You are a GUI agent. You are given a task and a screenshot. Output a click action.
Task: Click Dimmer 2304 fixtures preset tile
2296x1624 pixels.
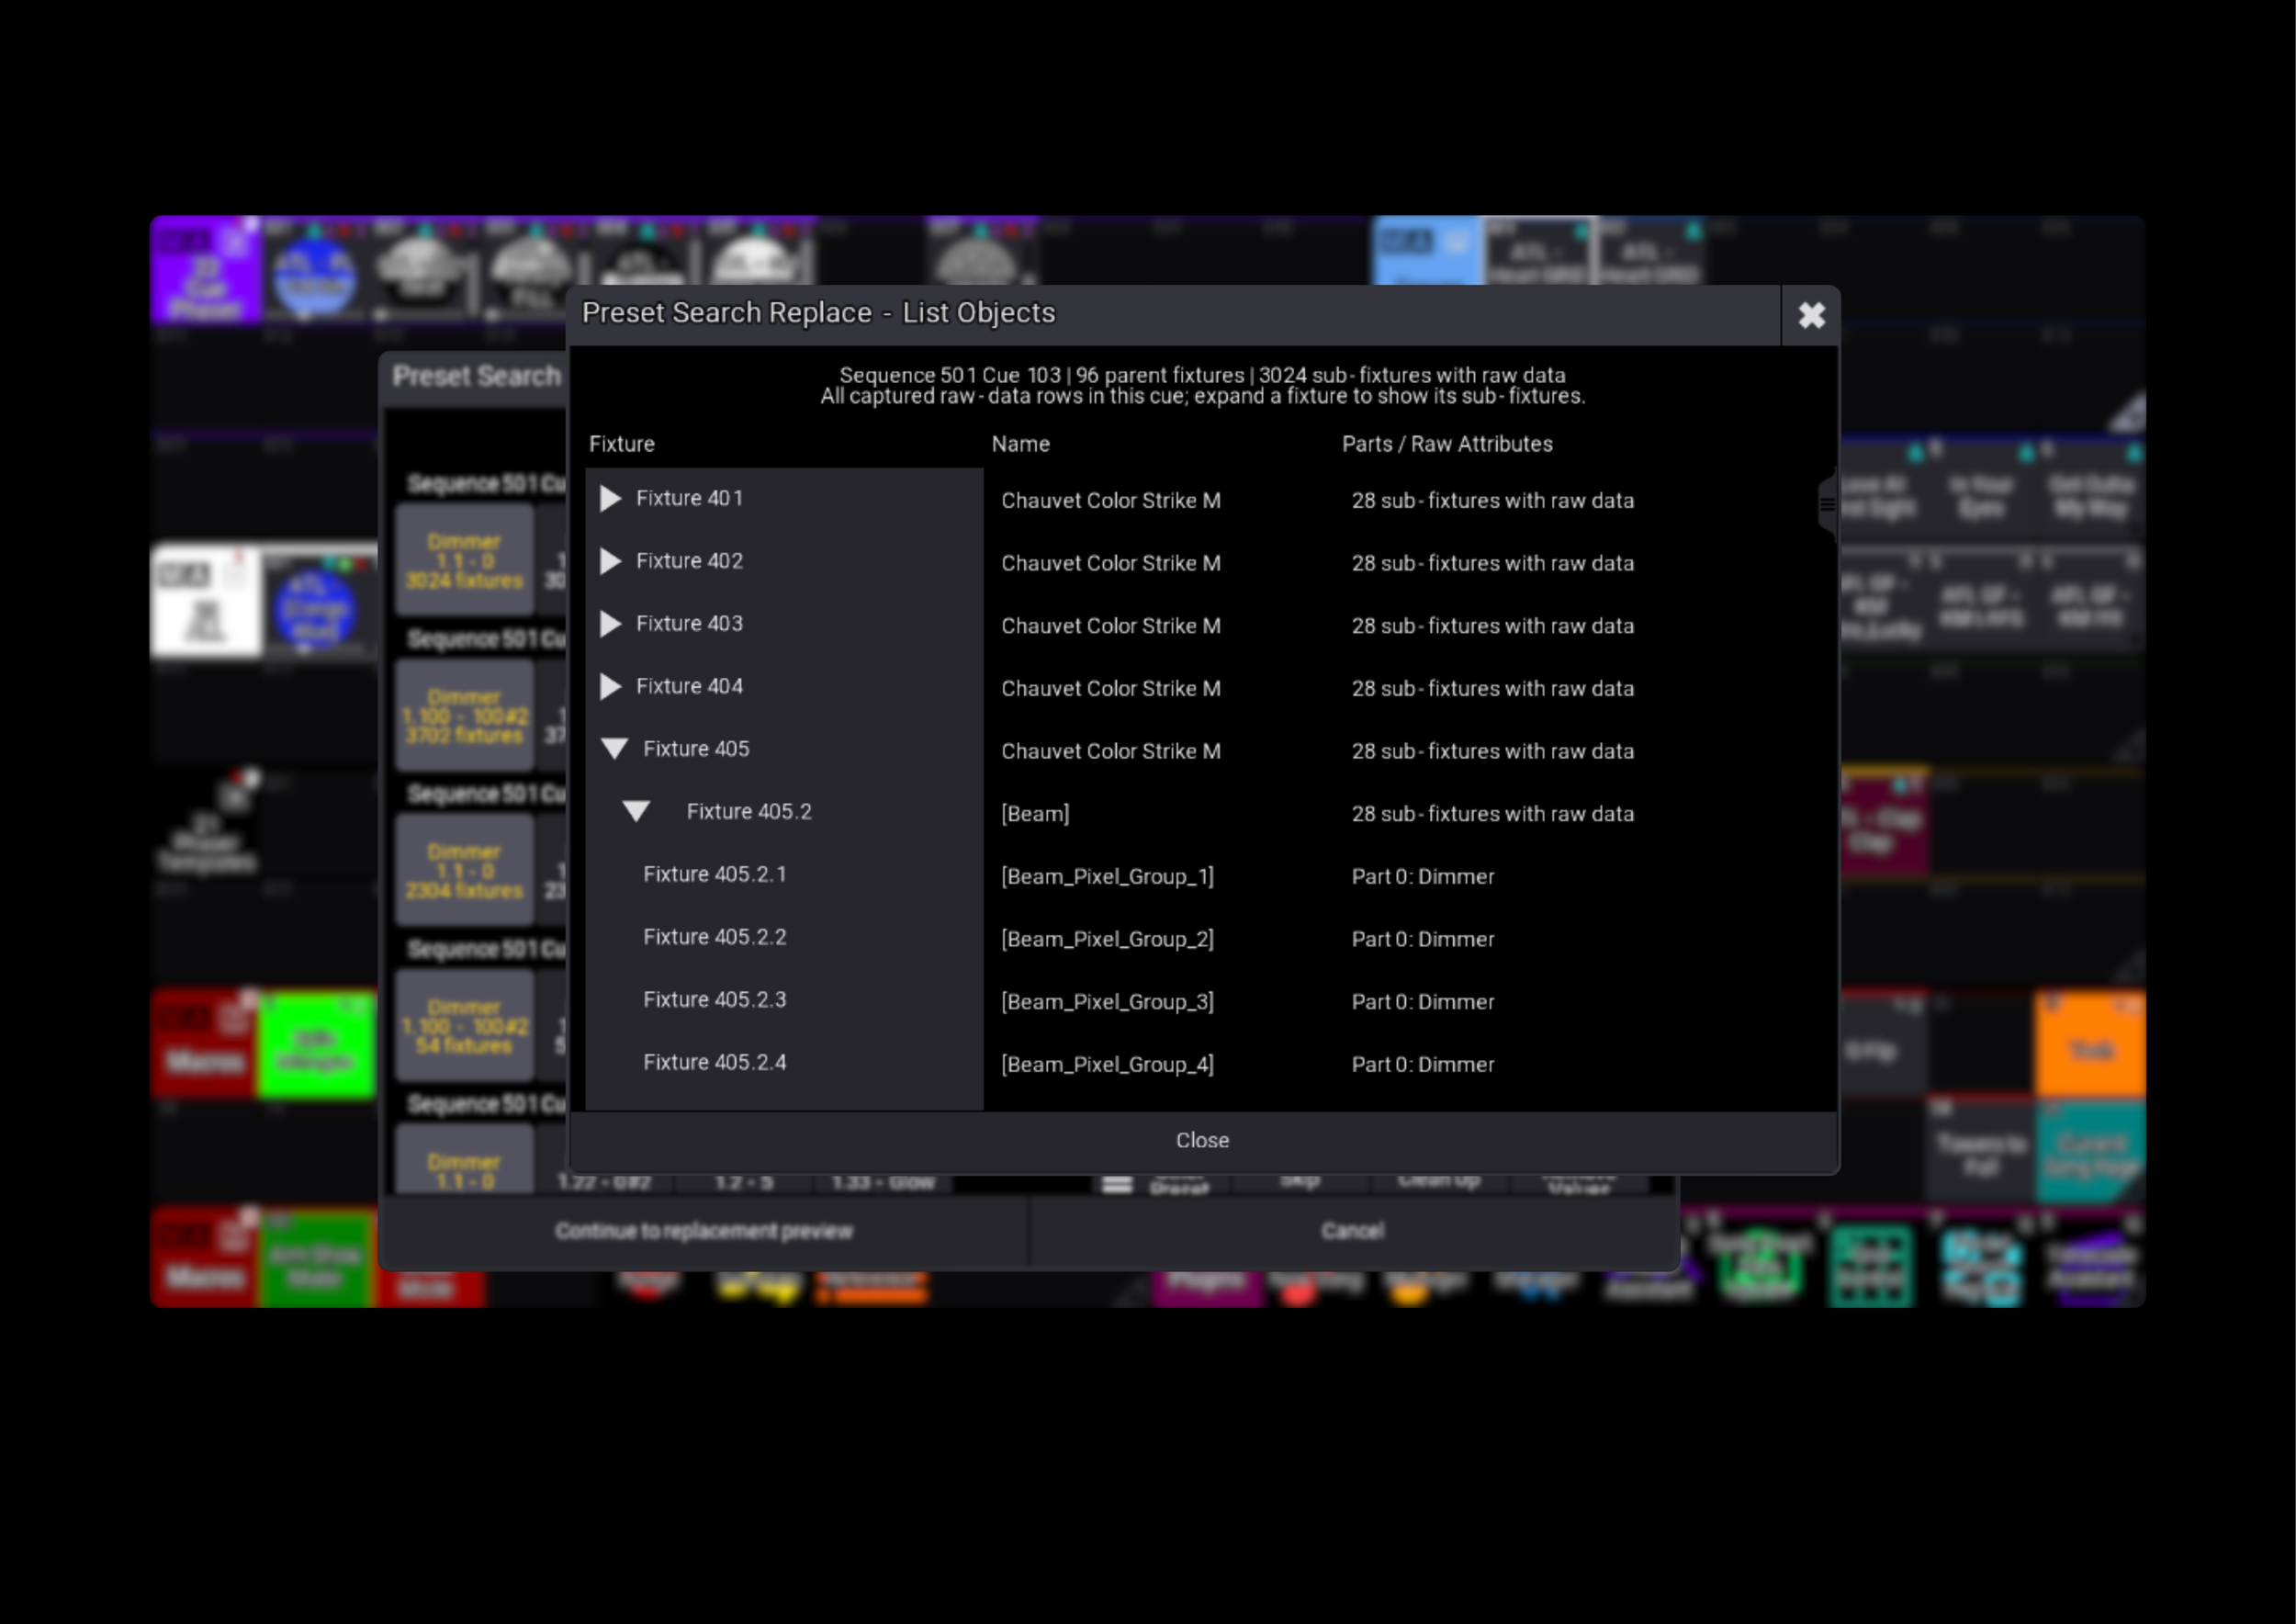coord(464,871)
